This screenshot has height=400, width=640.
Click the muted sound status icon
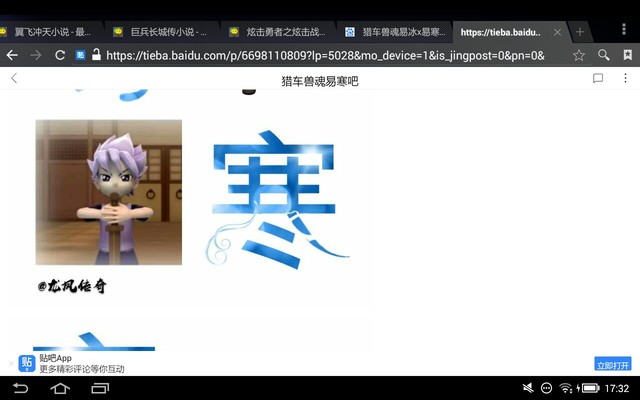click(528, 388)
